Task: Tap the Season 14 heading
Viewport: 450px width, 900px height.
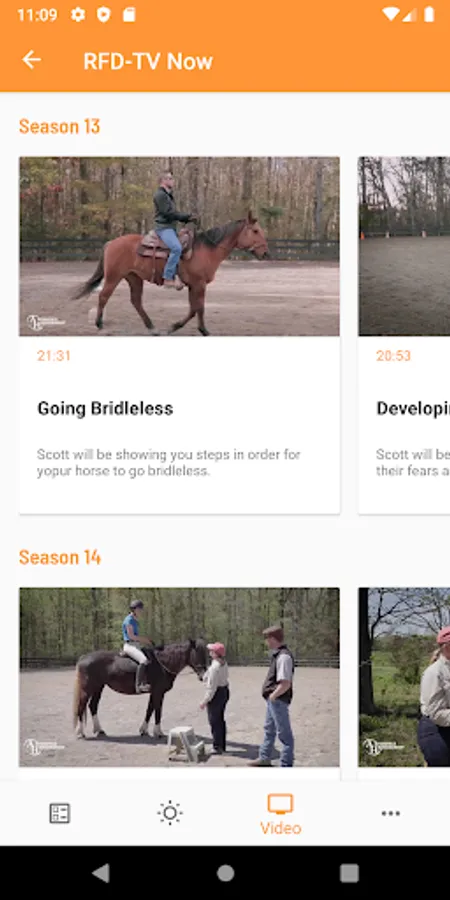Action: click(60, 557)
